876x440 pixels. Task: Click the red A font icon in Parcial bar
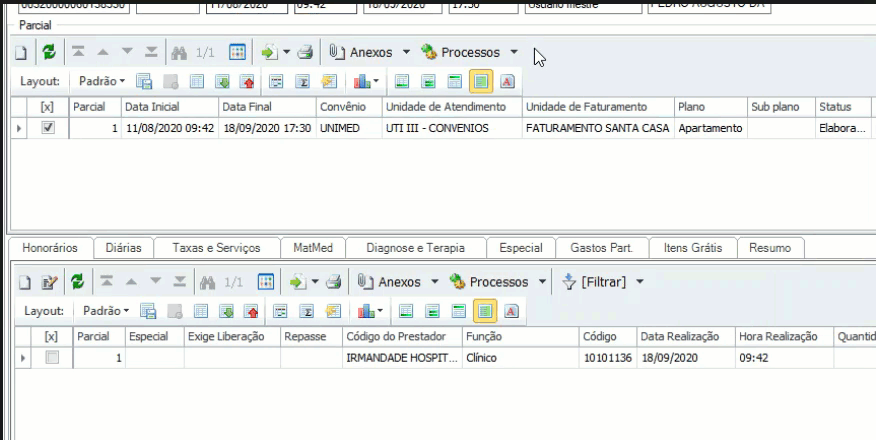[x=507, y=82]
